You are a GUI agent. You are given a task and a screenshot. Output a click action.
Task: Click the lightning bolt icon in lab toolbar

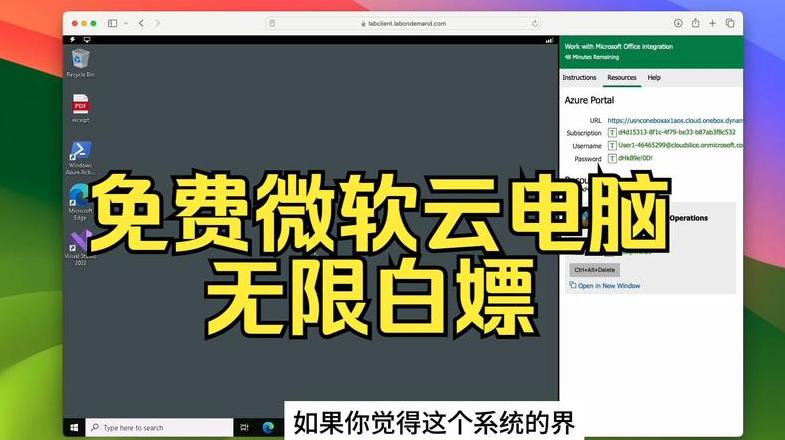click(73, 40)
